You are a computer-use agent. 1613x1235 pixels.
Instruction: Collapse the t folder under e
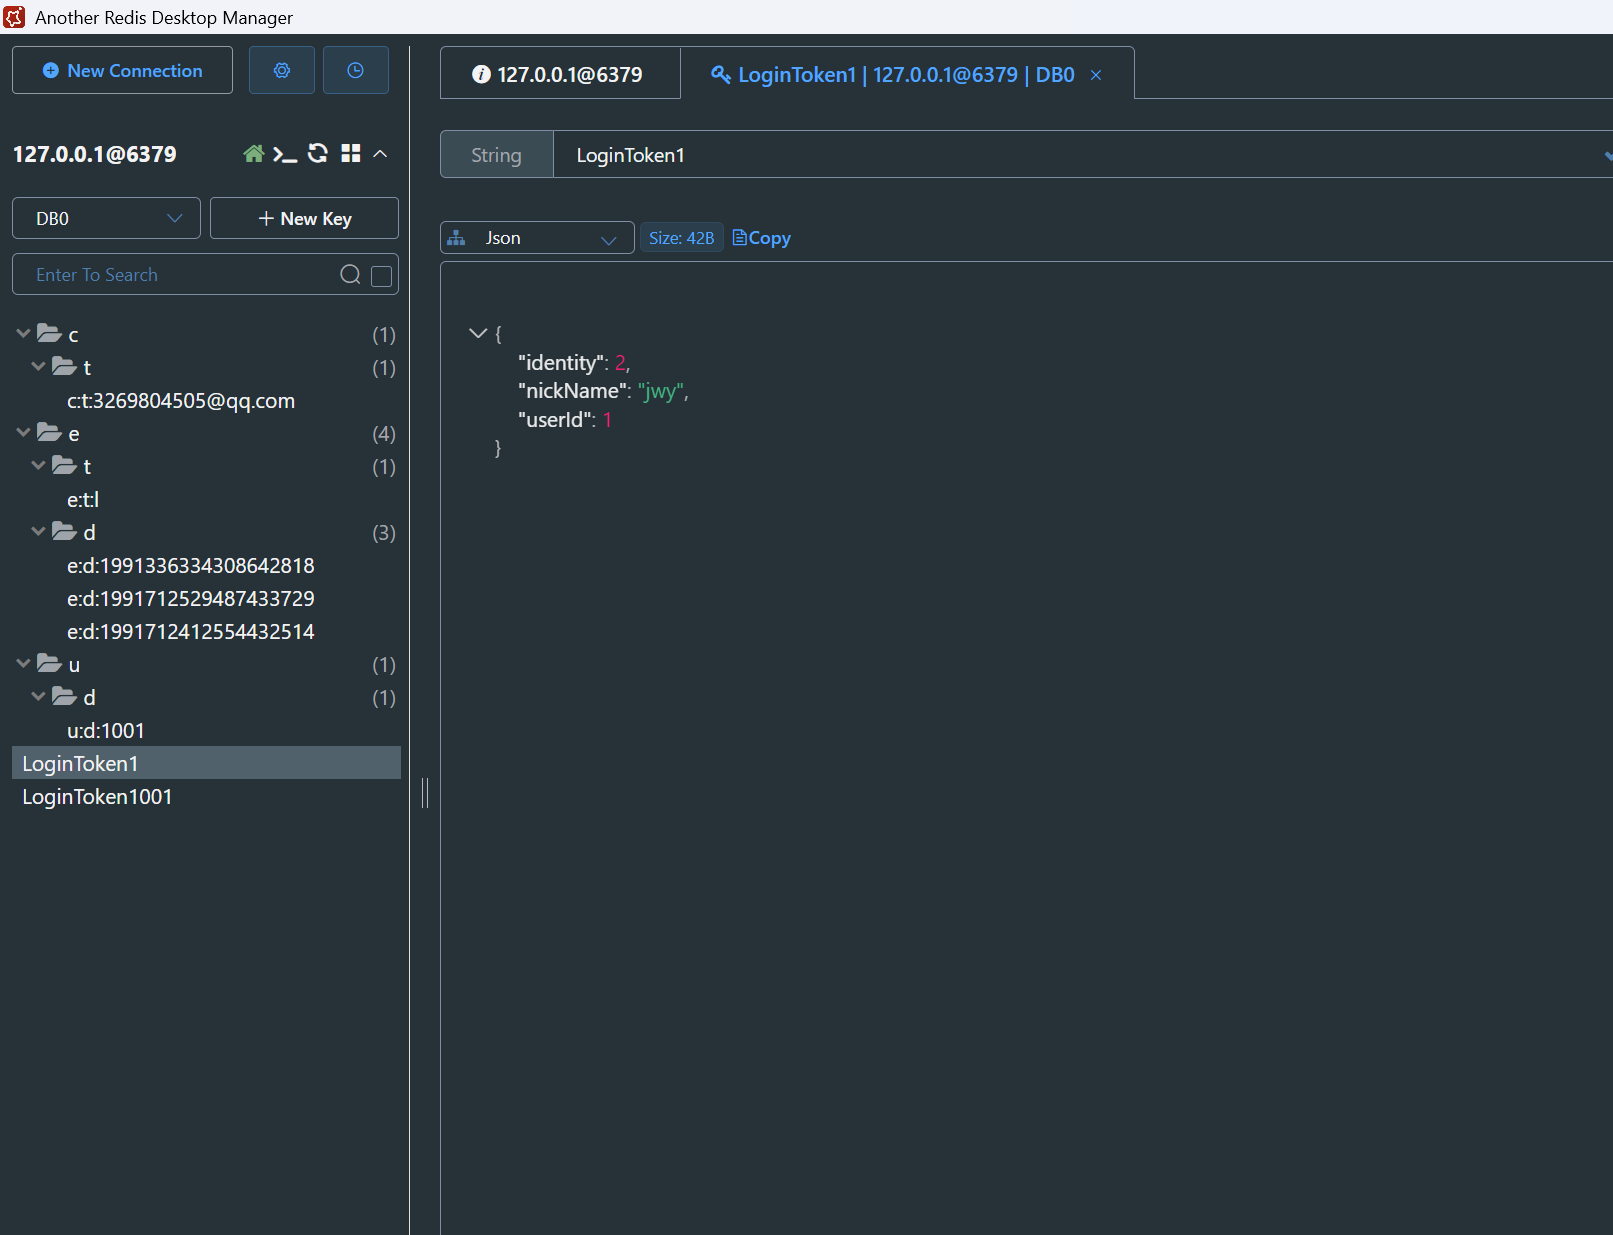pyautogui.click(x=39, y=465)
